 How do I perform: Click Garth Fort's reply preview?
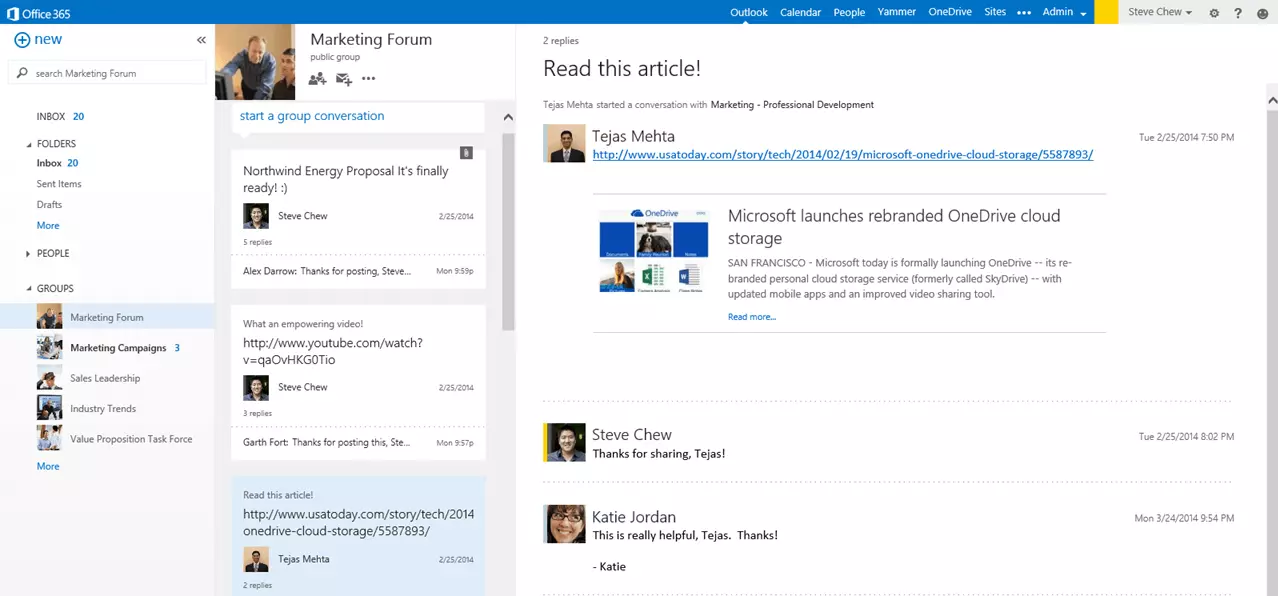[x=358, y=443]
